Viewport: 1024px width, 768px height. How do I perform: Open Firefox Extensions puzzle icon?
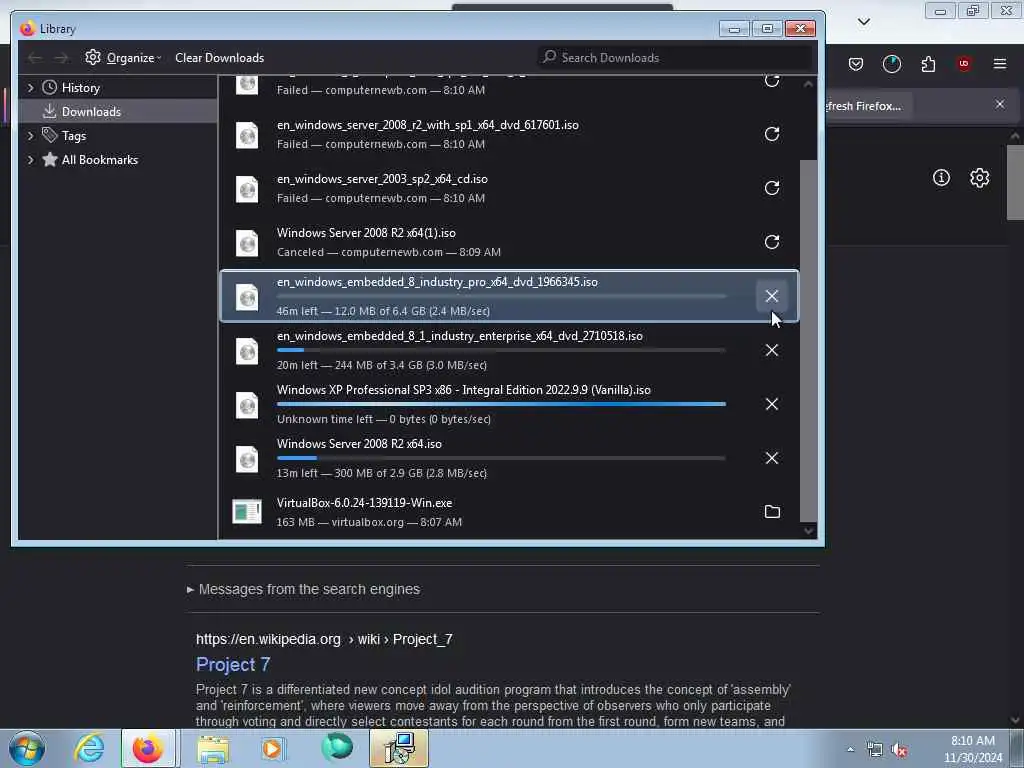point(928,64)
